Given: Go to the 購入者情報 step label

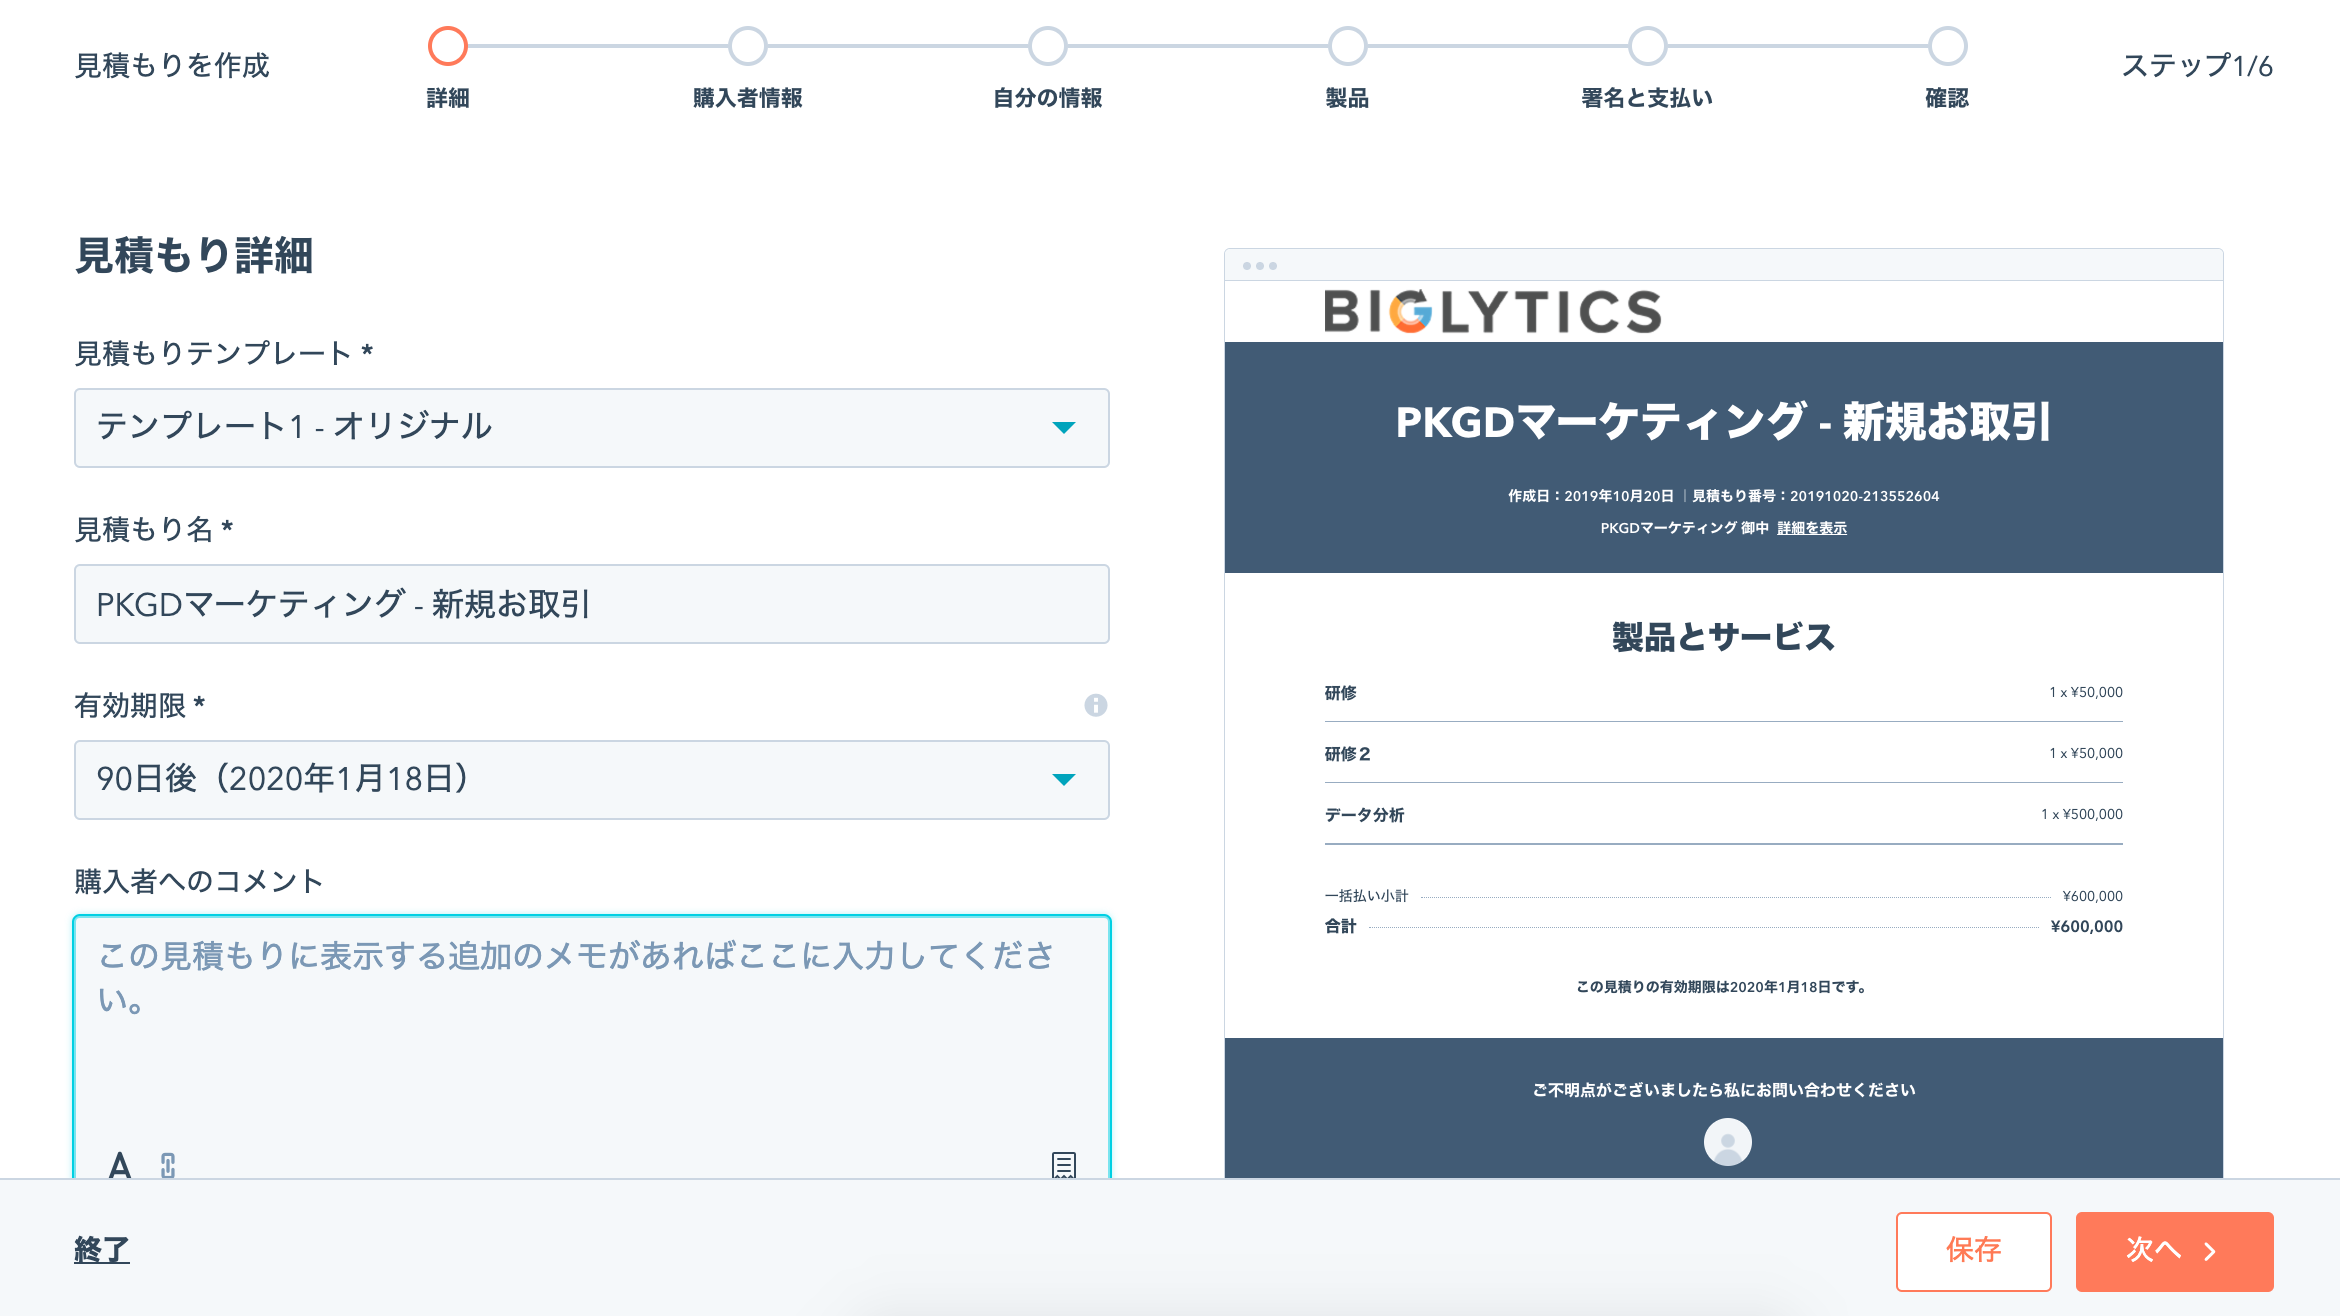Looking at the screenshot, I should (748, 98).
